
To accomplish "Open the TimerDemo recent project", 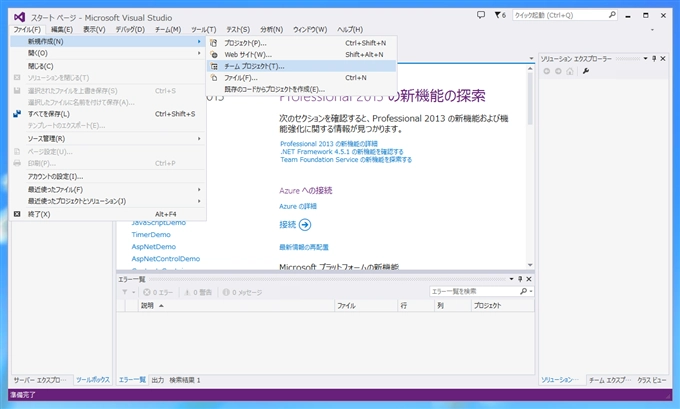I will point(151,235).
